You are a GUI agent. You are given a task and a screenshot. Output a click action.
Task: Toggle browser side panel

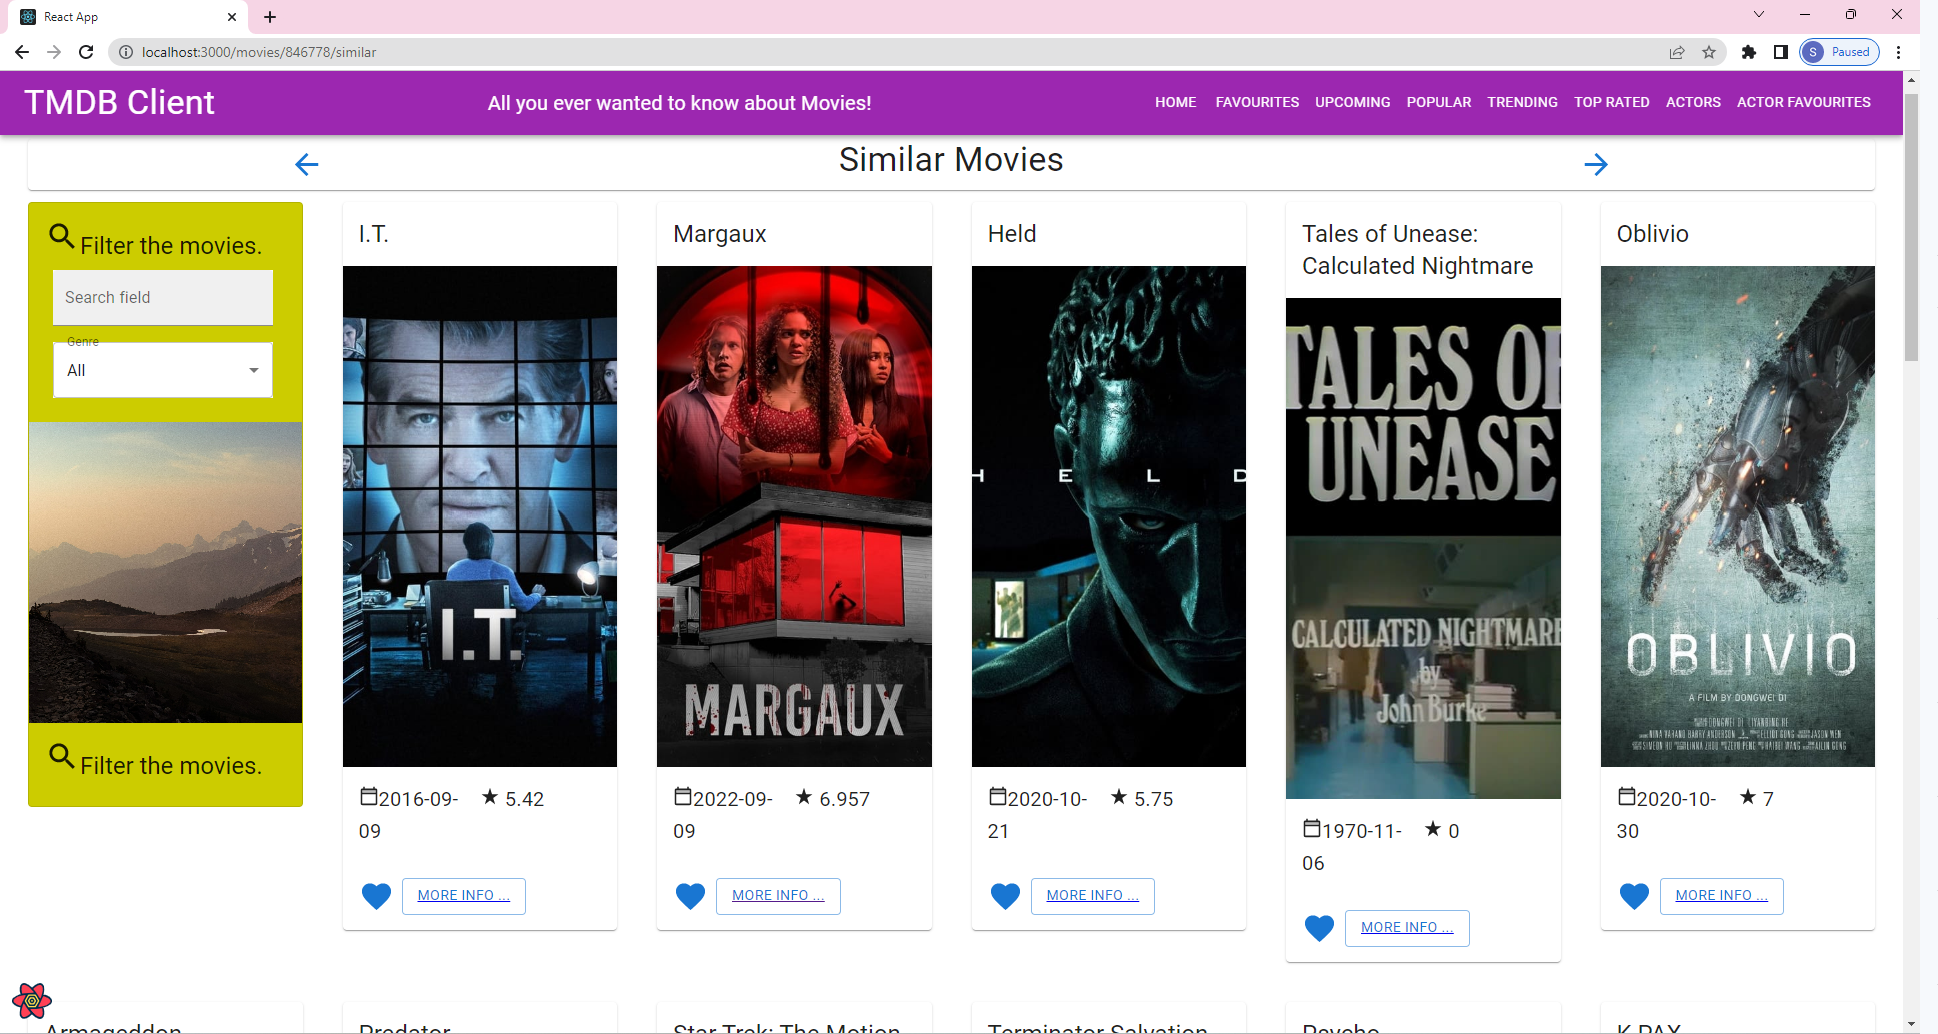(1780, 52)
